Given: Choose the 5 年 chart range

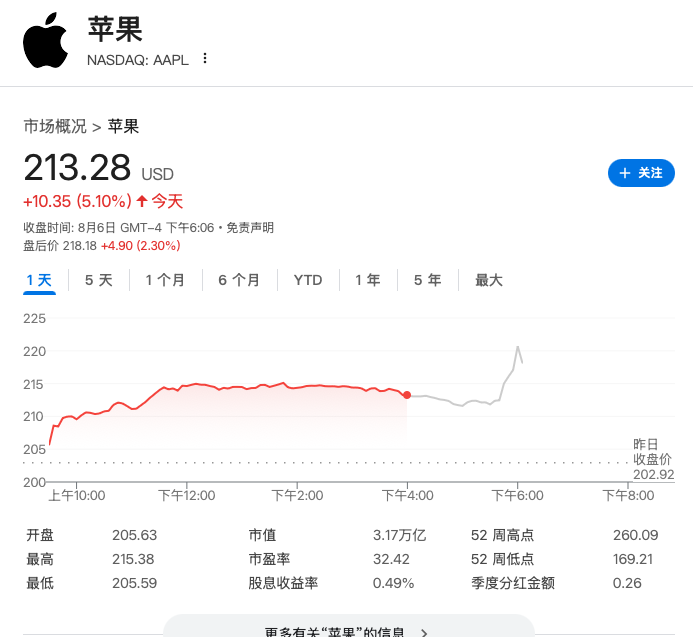Looking at the screenshot, I should click(427, 280).
